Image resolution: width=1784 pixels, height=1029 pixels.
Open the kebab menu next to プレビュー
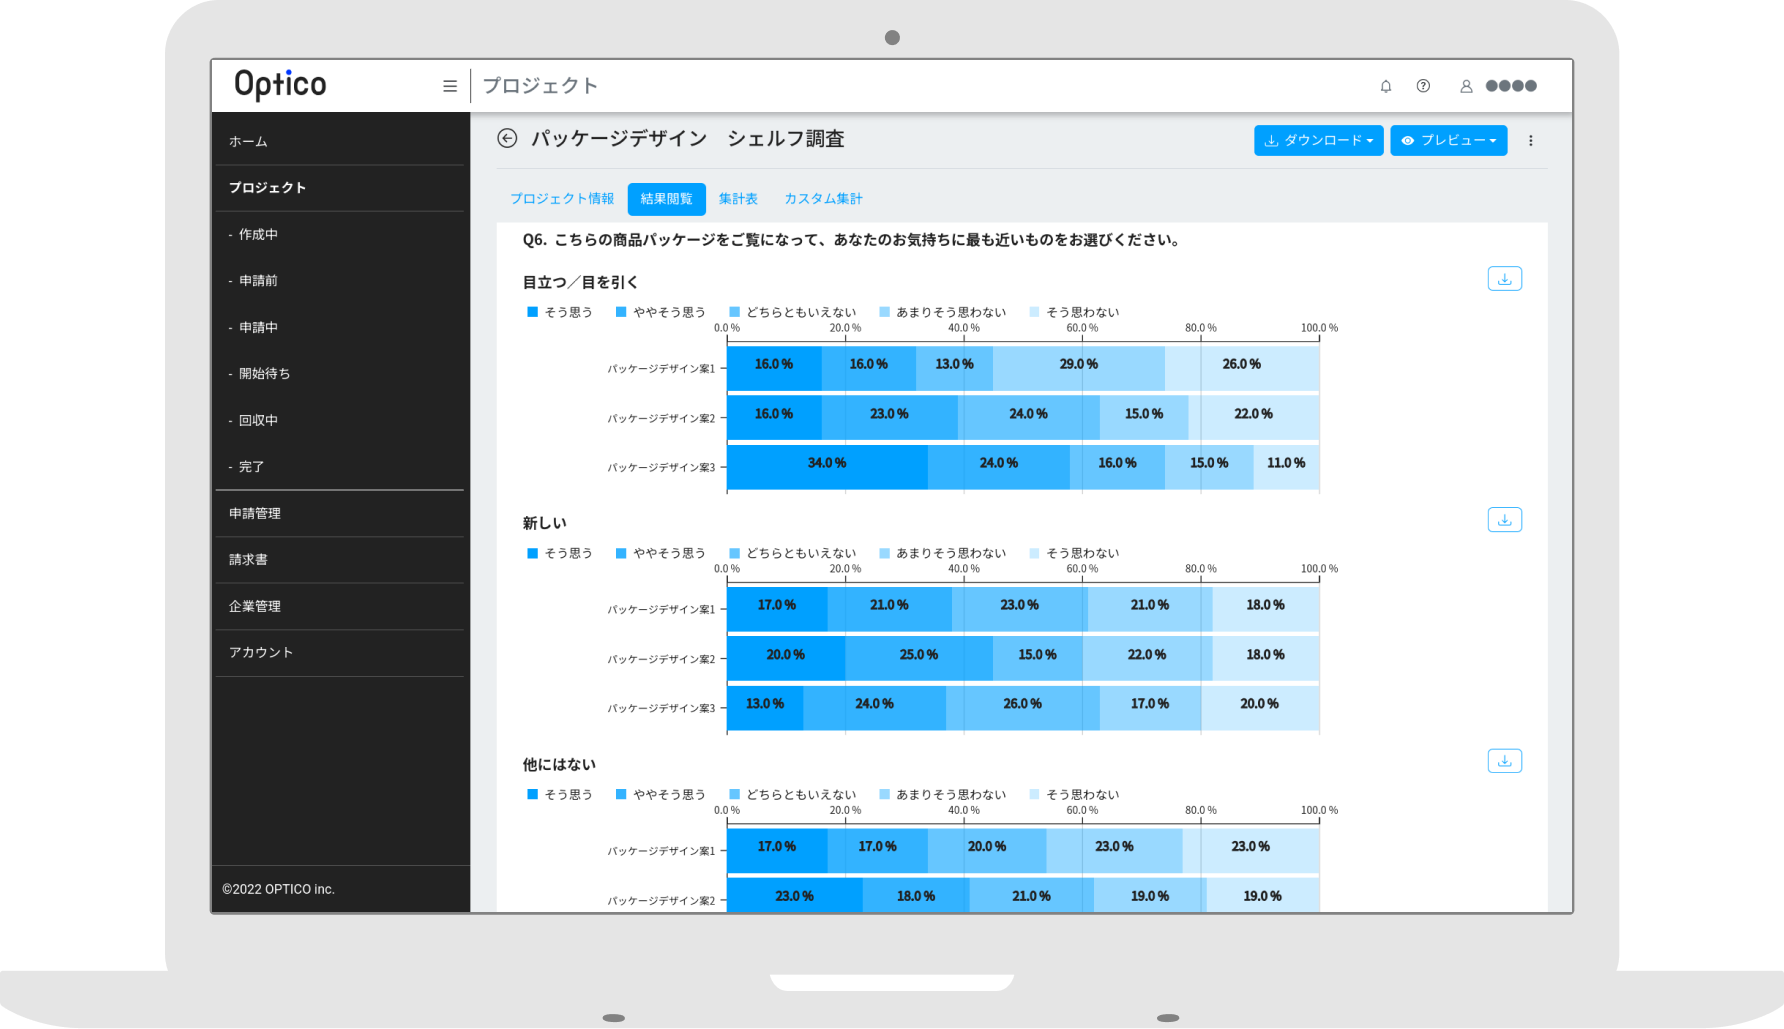(1531, 140)
